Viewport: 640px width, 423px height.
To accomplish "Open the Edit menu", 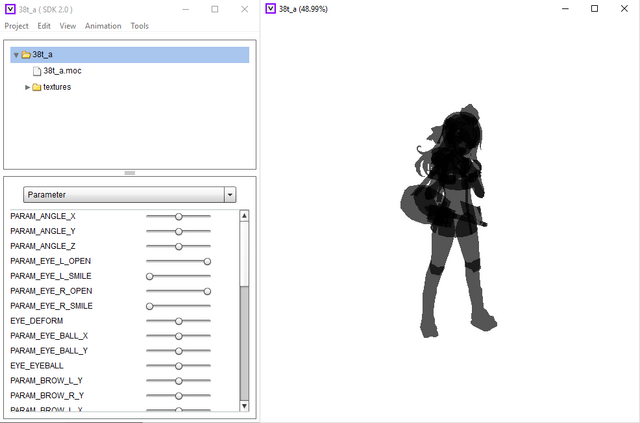I will [x=44, y=26].
